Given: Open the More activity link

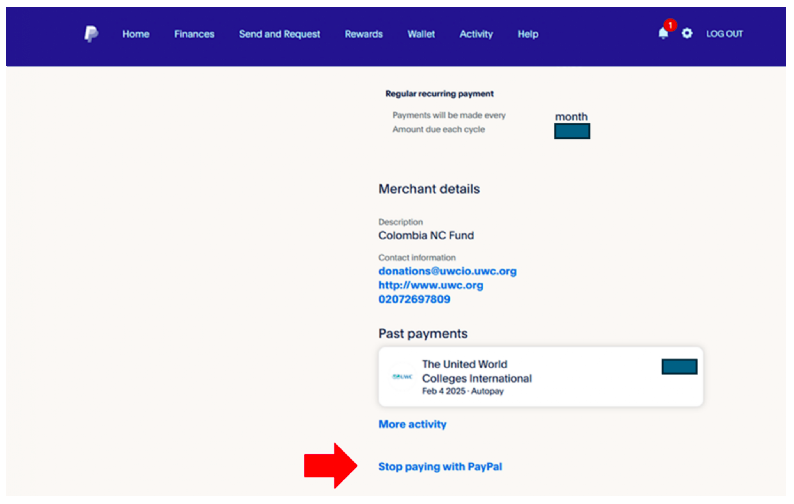Looking at the screenshot, I should click(x=413, y=424).
